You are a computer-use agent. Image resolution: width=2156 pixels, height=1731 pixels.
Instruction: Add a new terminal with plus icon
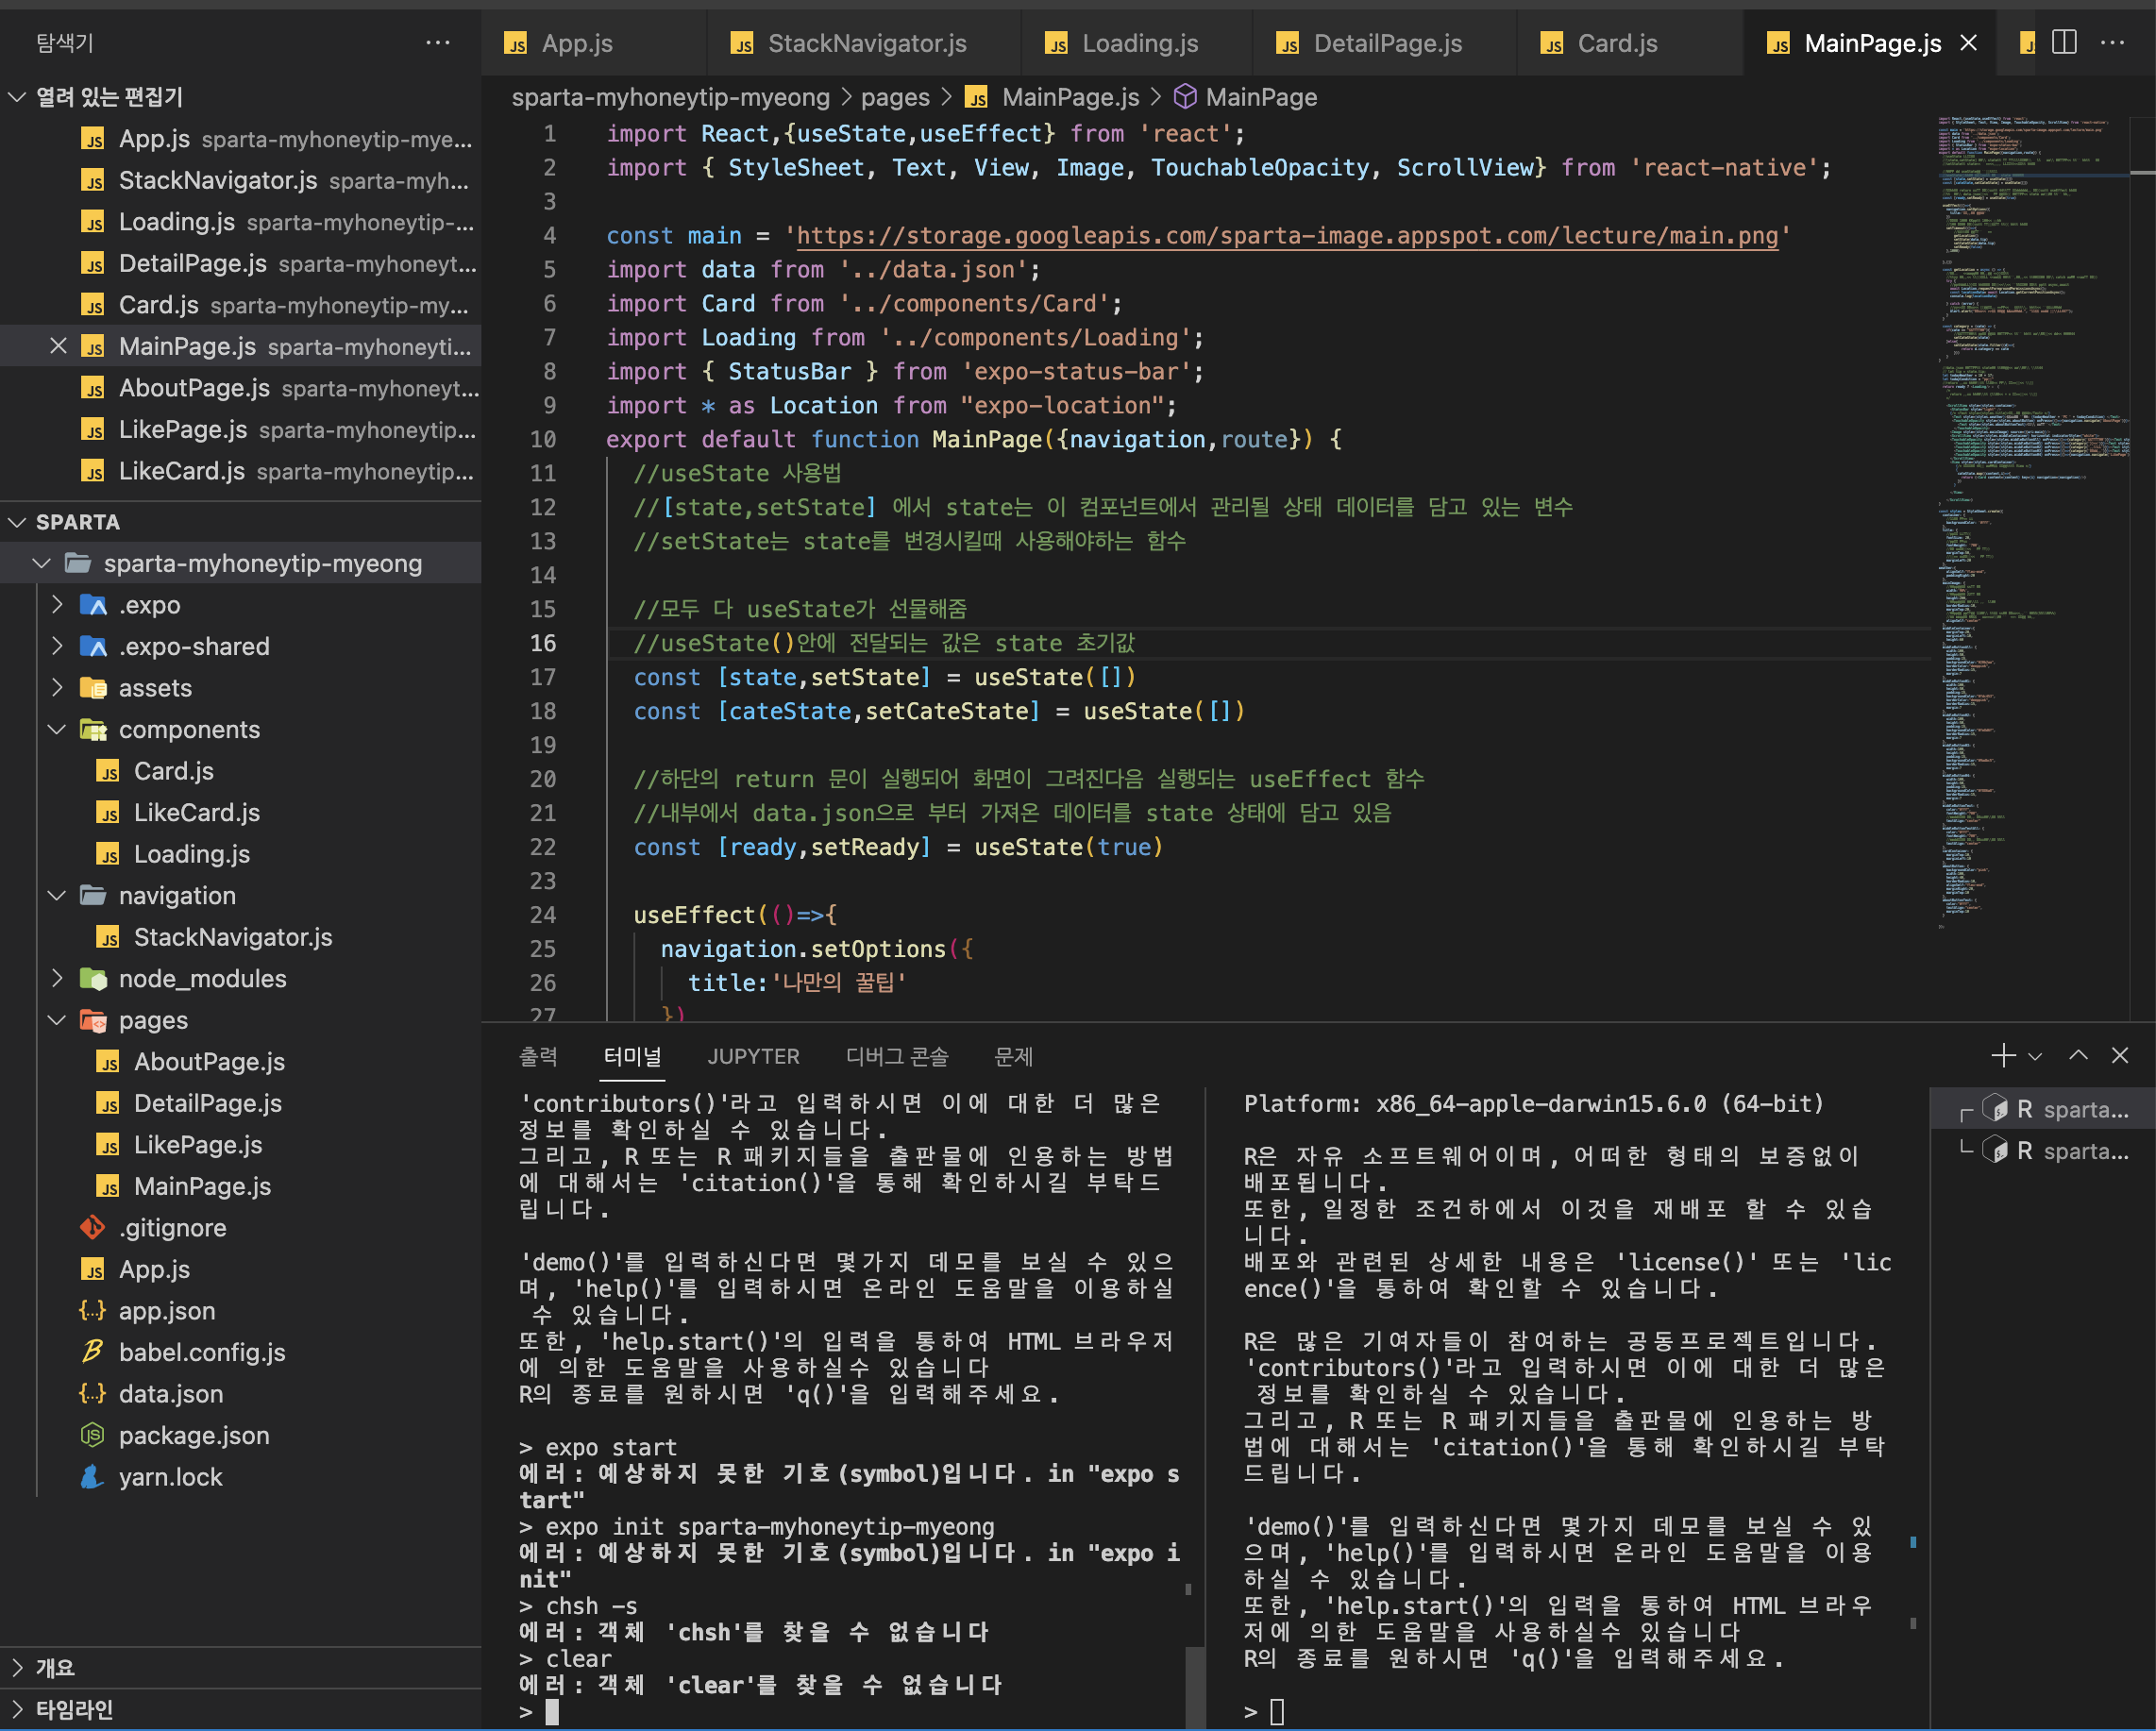[x=2003, y=1055]
